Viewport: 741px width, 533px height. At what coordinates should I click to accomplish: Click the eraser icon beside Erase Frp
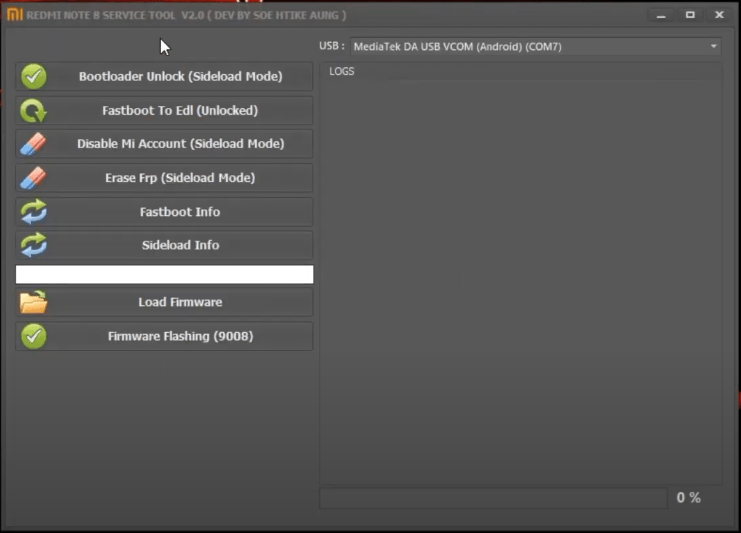pos(34,178)
